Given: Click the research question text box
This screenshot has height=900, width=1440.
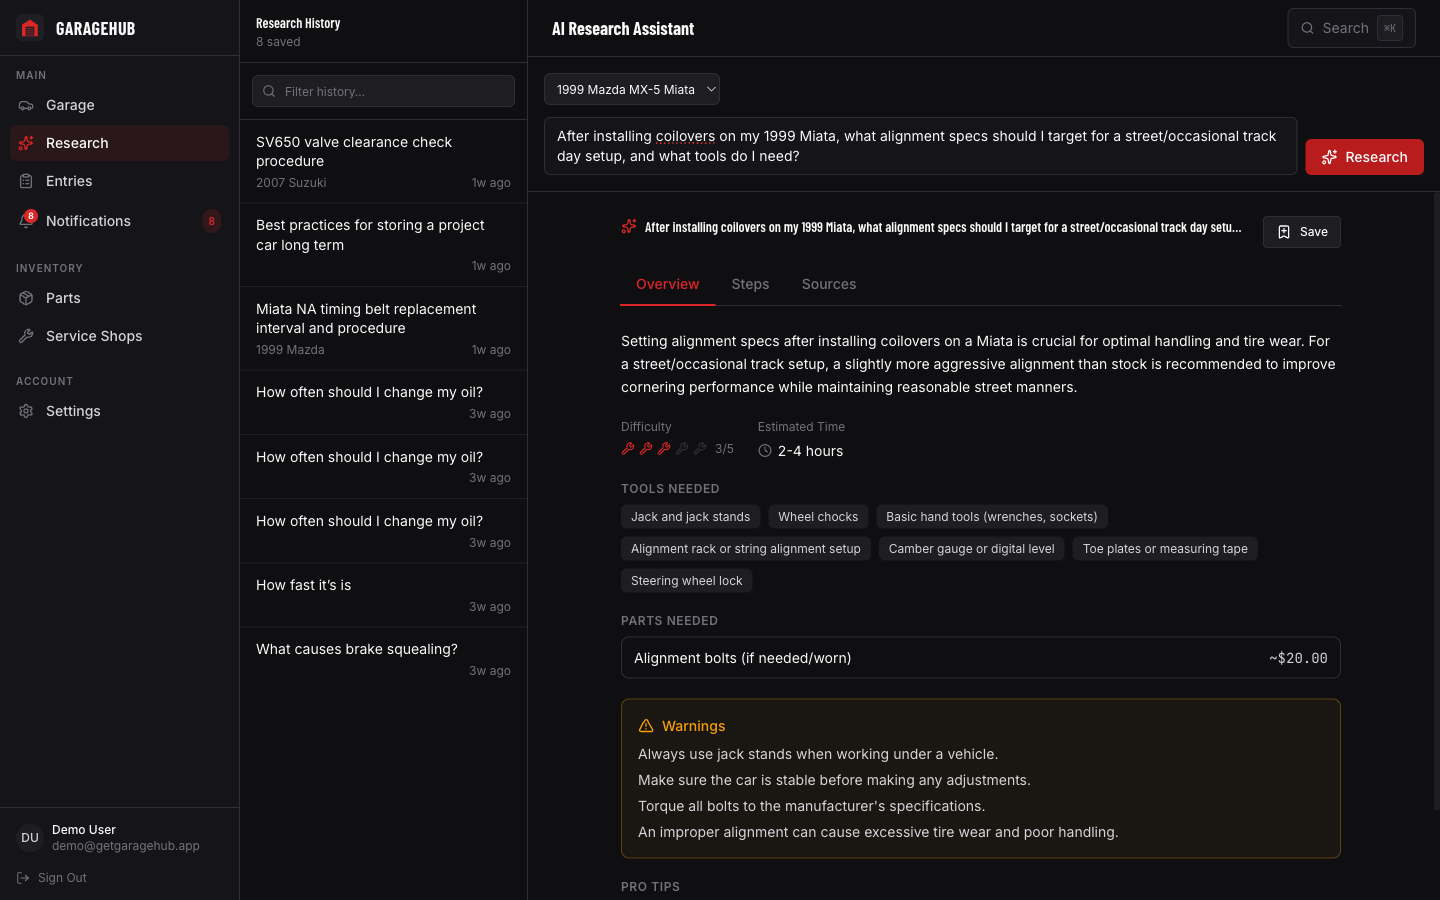Looking at the screenshot, I should [920, 146].
